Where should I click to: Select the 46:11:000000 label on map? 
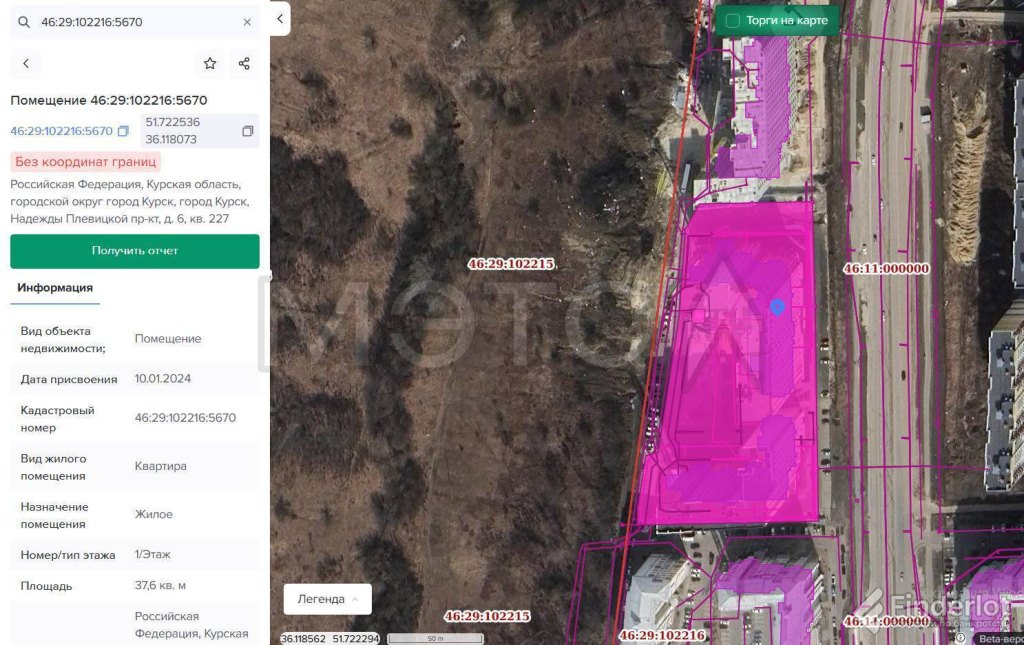click(x=886, y=269)
